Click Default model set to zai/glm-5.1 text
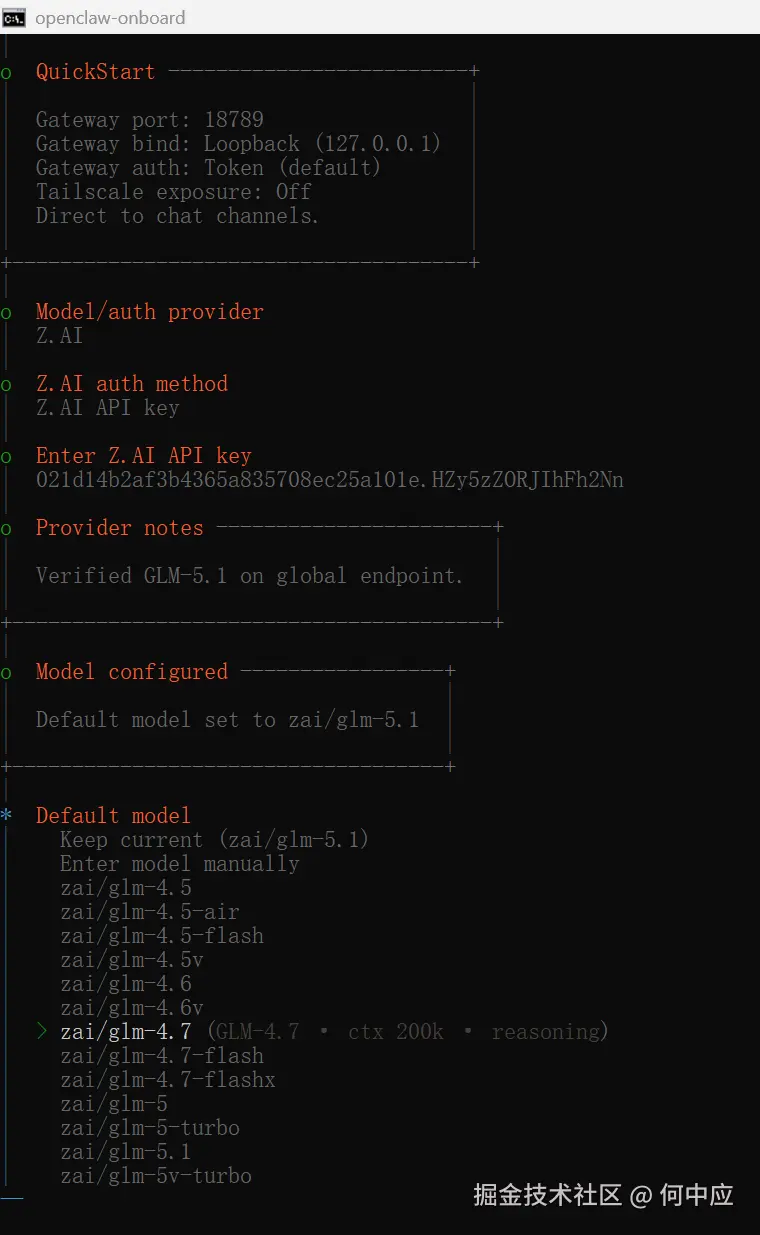This screenshot has width=760, height=1235. pyautogui.click(x=227, y=720)
